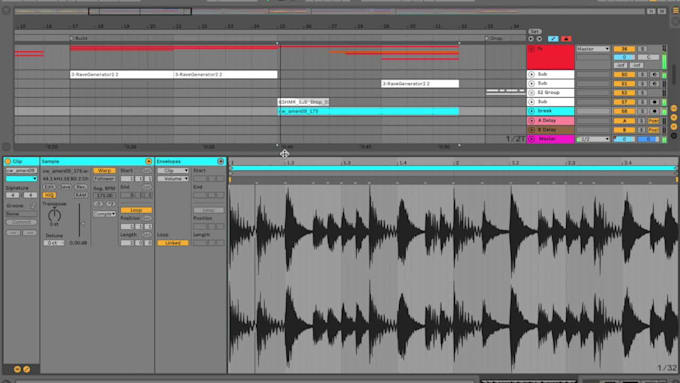This screenshot has width=680, height=383.
Task: Click the round button at top-left corner
Action: pyautogui.click(x=6, y=10)
